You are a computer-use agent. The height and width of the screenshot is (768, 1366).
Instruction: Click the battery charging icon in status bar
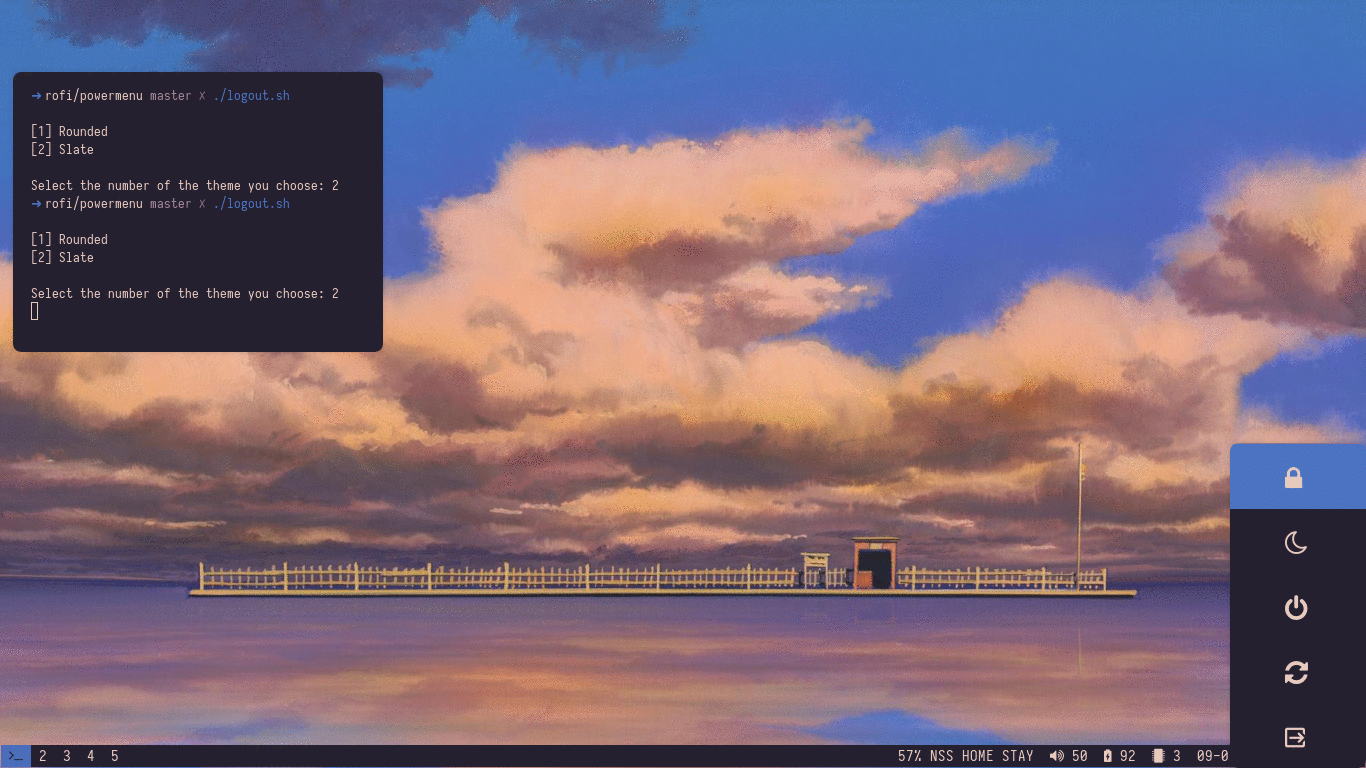coord(1107,756)
